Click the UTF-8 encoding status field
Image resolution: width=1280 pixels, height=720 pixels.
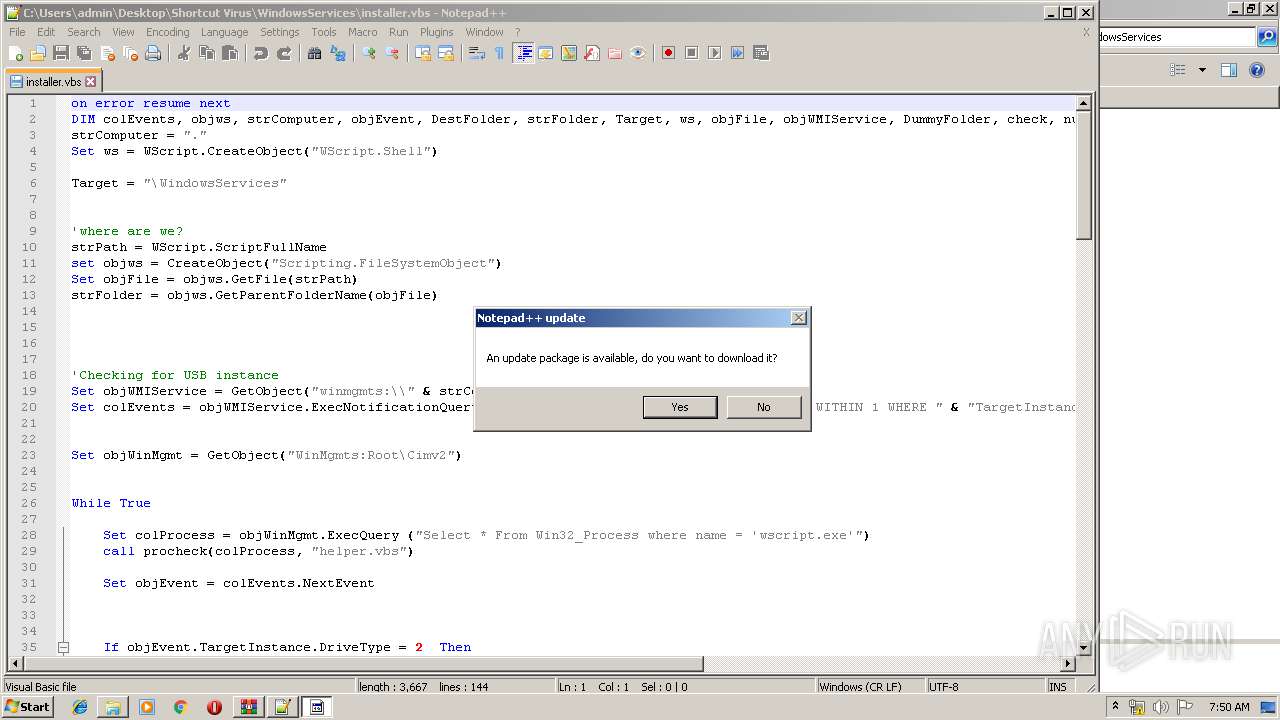tap(985, 687)
